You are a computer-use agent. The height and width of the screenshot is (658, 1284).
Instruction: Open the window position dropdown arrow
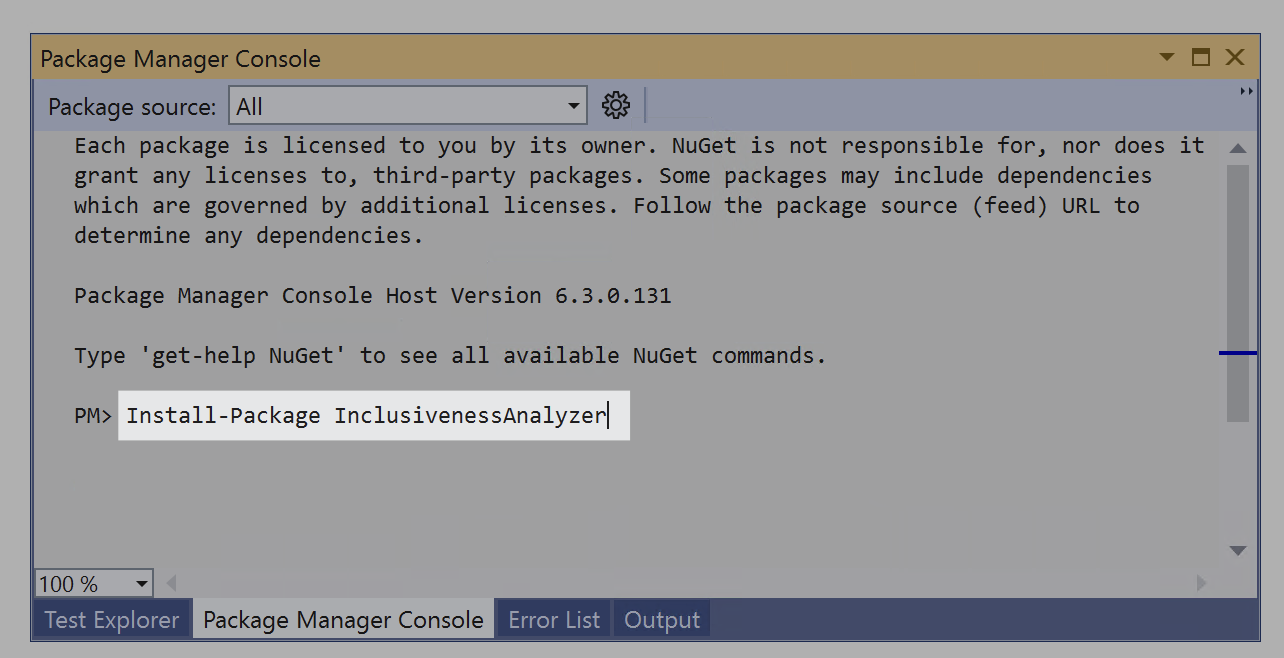tap(1167, 58)
